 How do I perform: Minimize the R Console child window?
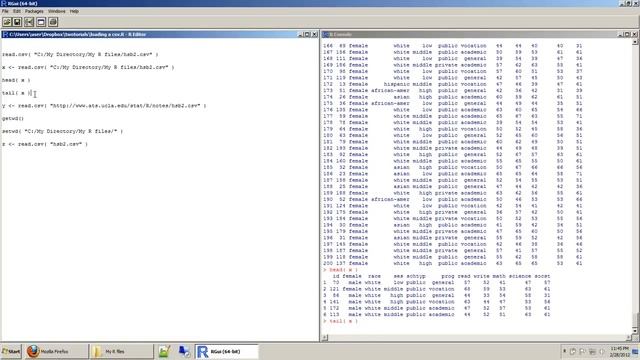point(620,34)
